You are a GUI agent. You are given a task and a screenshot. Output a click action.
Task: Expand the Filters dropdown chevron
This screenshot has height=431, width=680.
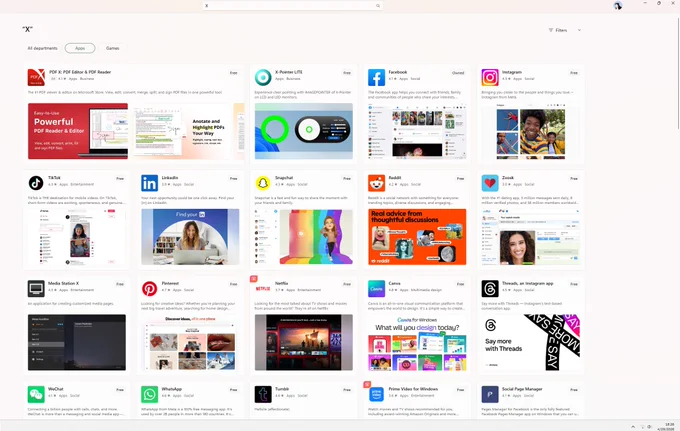click(579, 30)
